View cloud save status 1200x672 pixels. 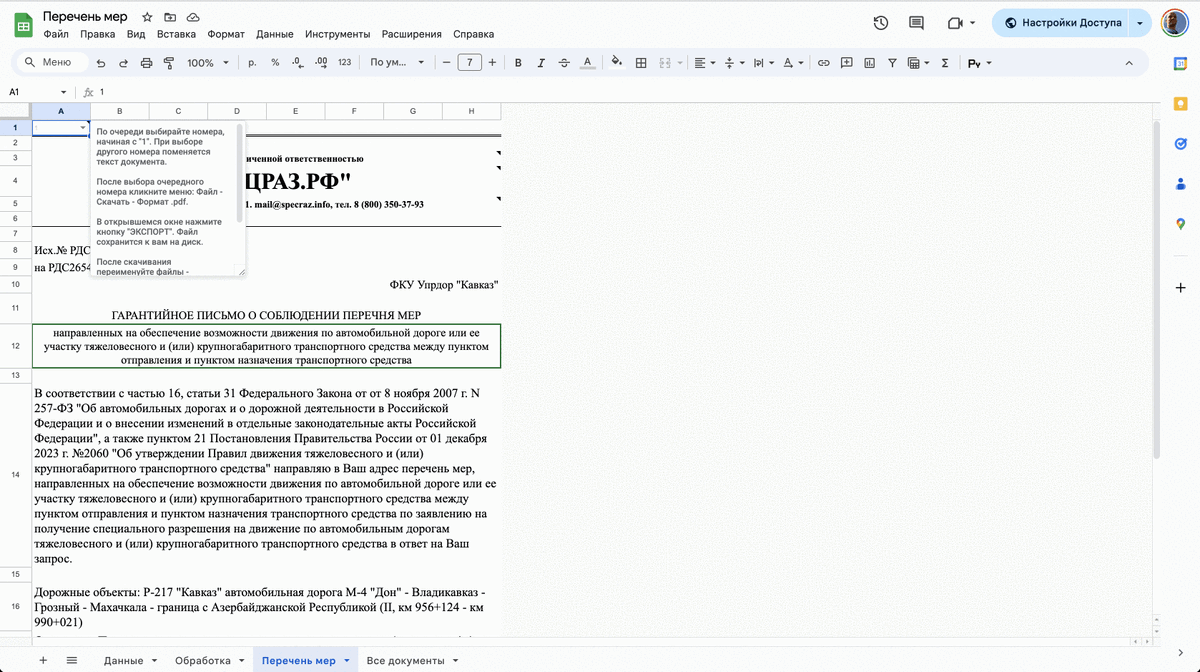click(193, 17)
